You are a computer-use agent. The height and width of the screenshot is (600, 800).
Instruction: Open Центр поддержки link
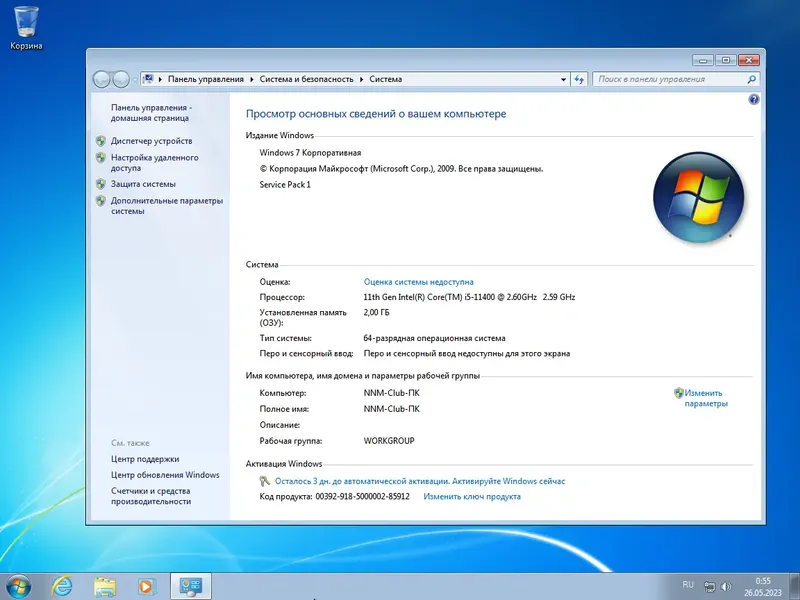[x=145, y=459]
